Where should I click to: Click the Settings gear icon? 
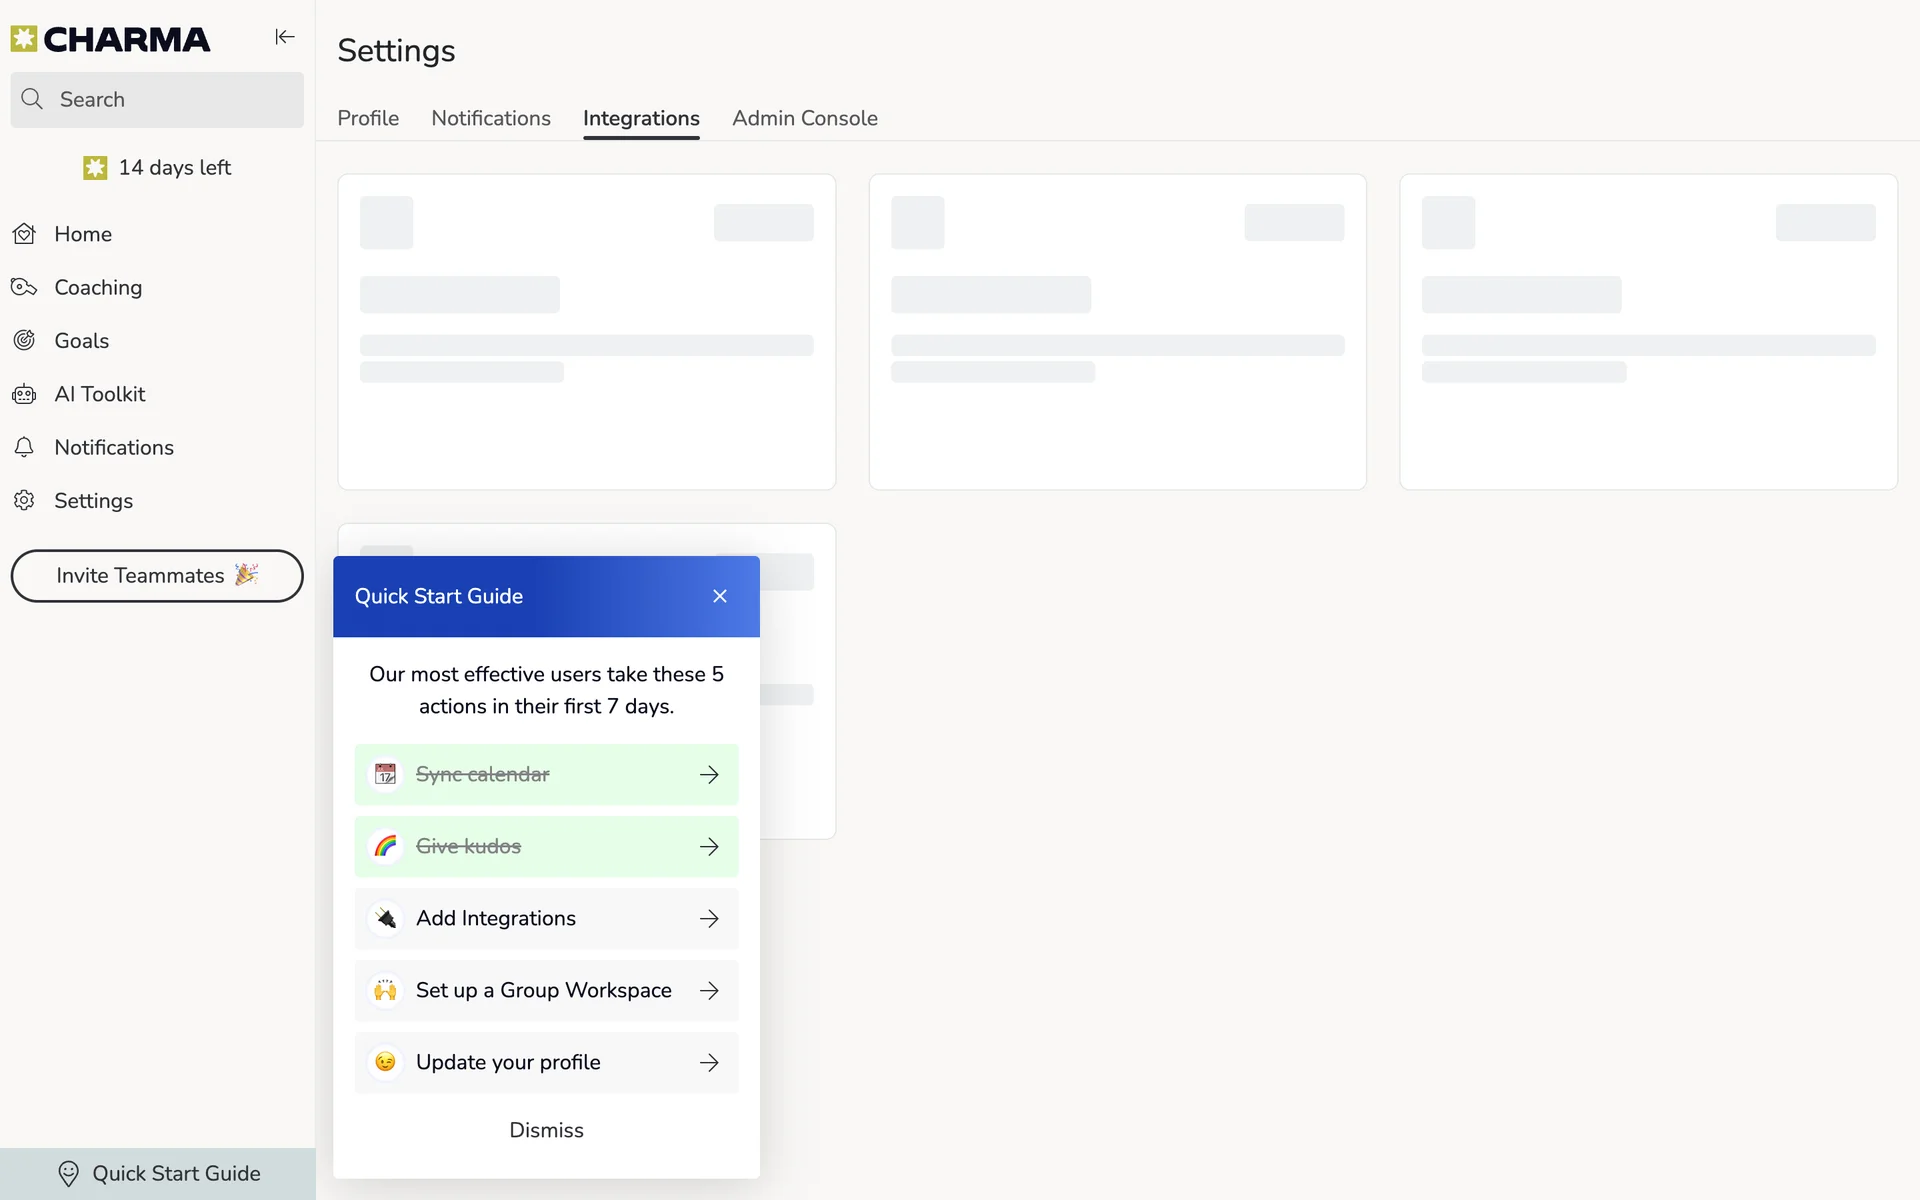coord(25,500)
